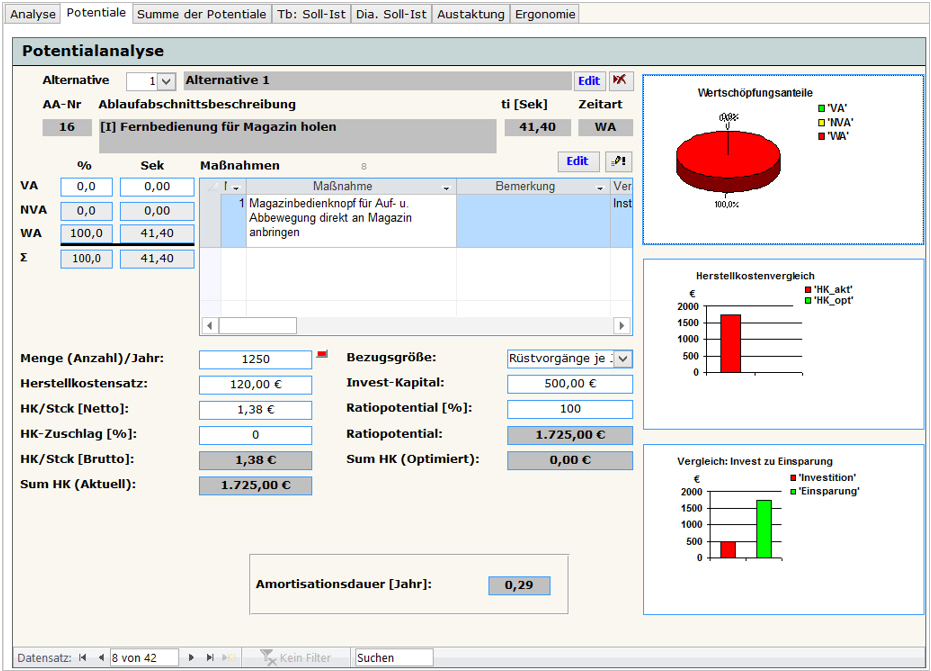Click right scroll arrow of Maßnahmen table

[x=622, y=325]
